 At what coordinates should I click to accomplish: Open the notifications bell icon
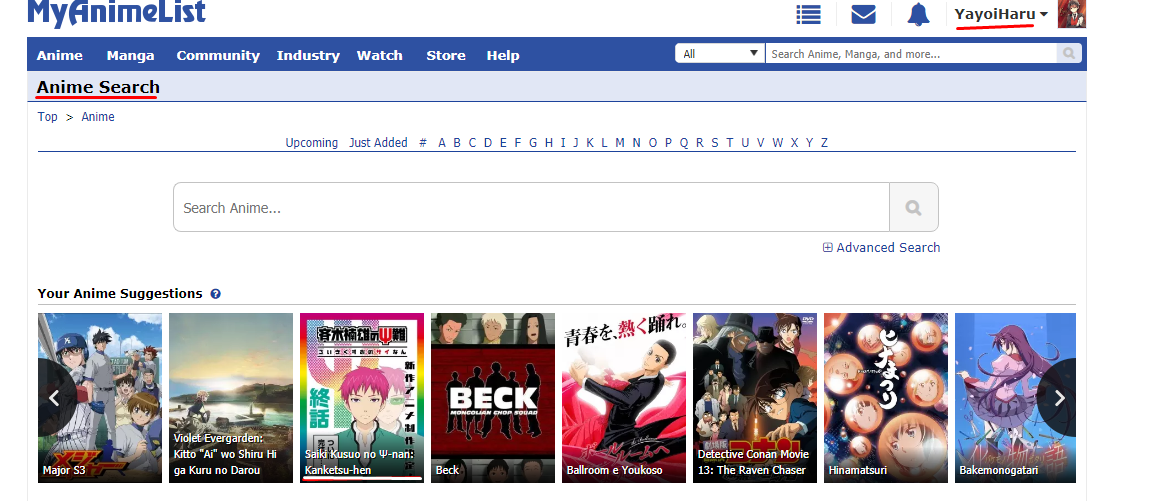918,14
